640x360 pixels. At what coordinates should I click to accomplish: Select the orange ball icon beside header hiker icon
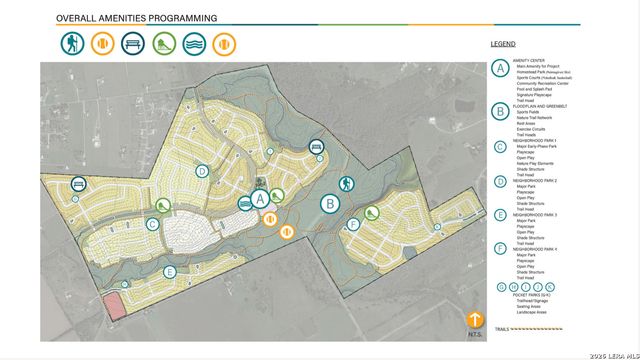(x=102, y=44)
